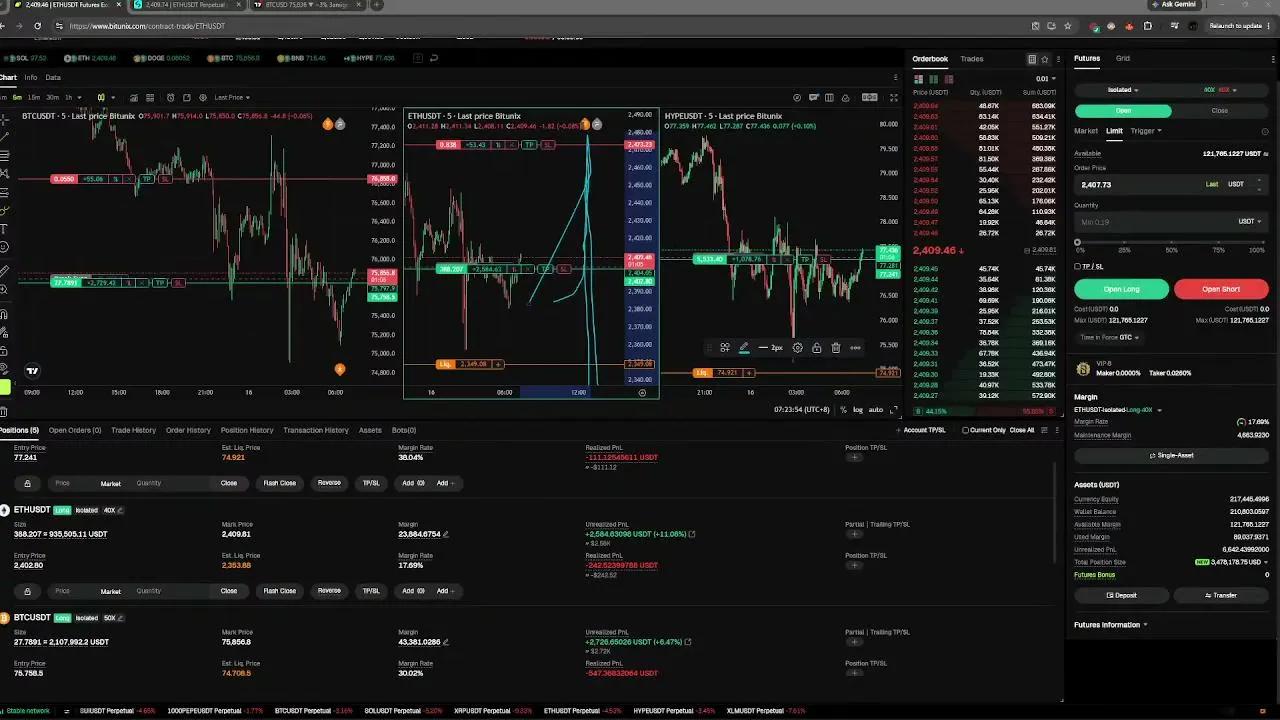Open the Trade History tab
Screen dimensions: 1280x720
tap(133, 430)
